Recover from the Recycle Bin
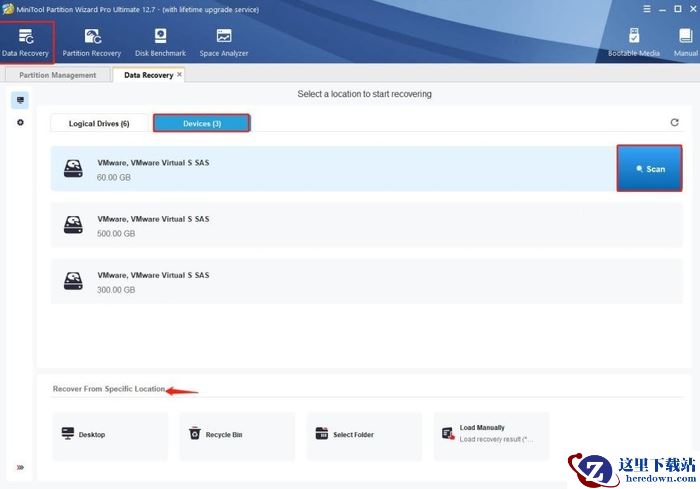 [x=237, y=436]
